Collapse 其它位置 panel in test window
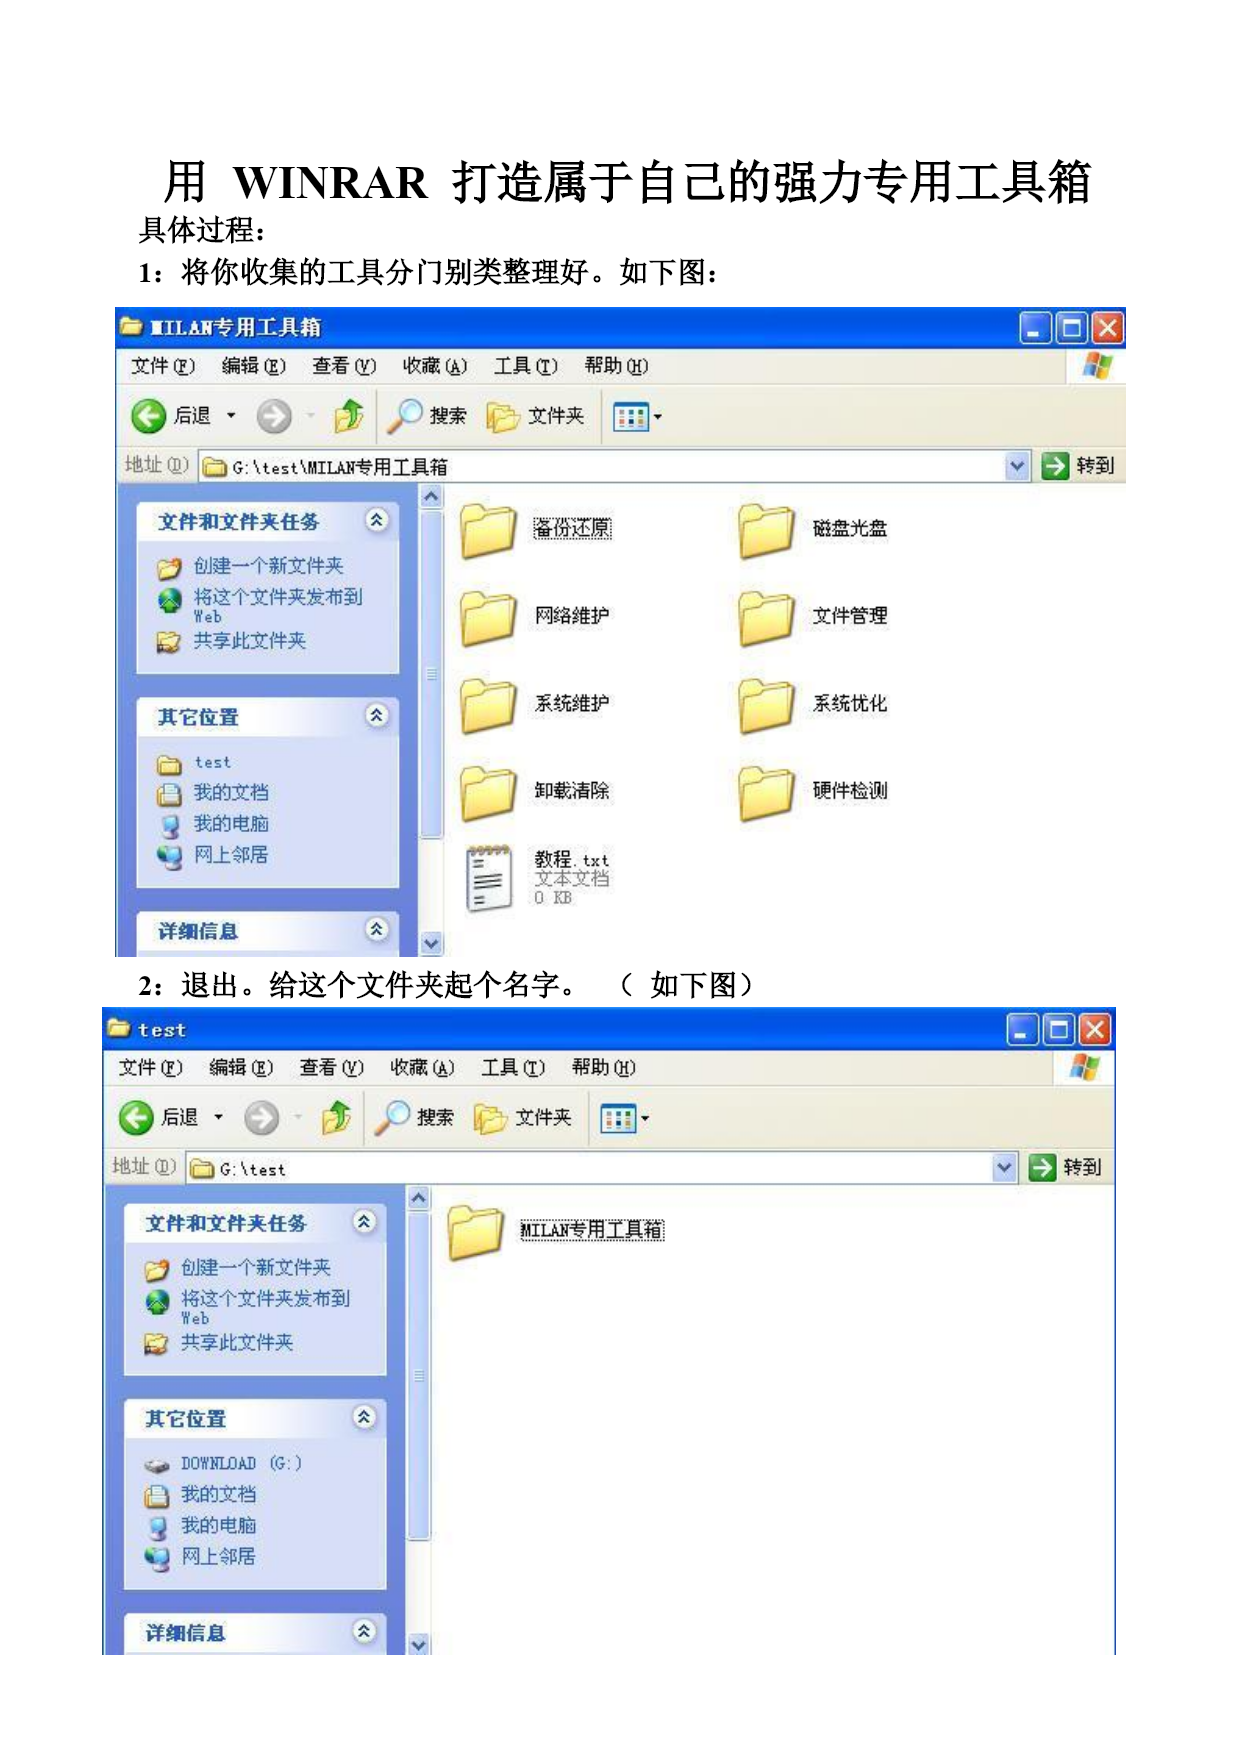This screenshot has height=1755, width=1239. tap(364, 1417)
